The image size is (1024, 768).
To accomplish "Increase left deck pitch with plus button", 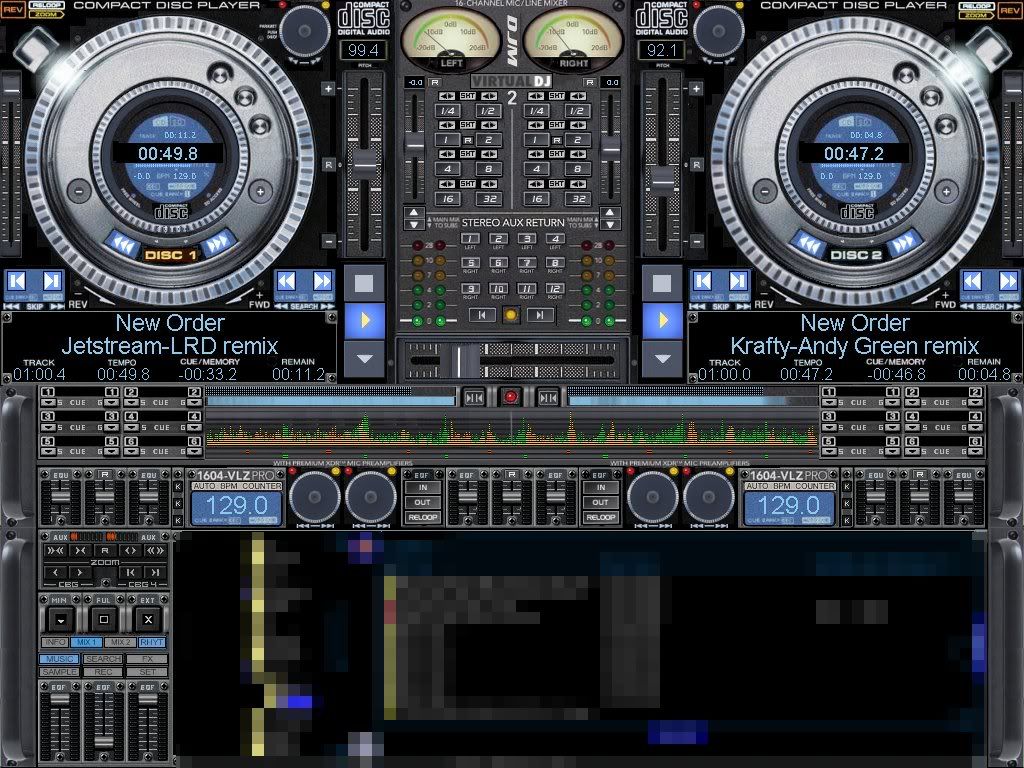I will point(328,88).
